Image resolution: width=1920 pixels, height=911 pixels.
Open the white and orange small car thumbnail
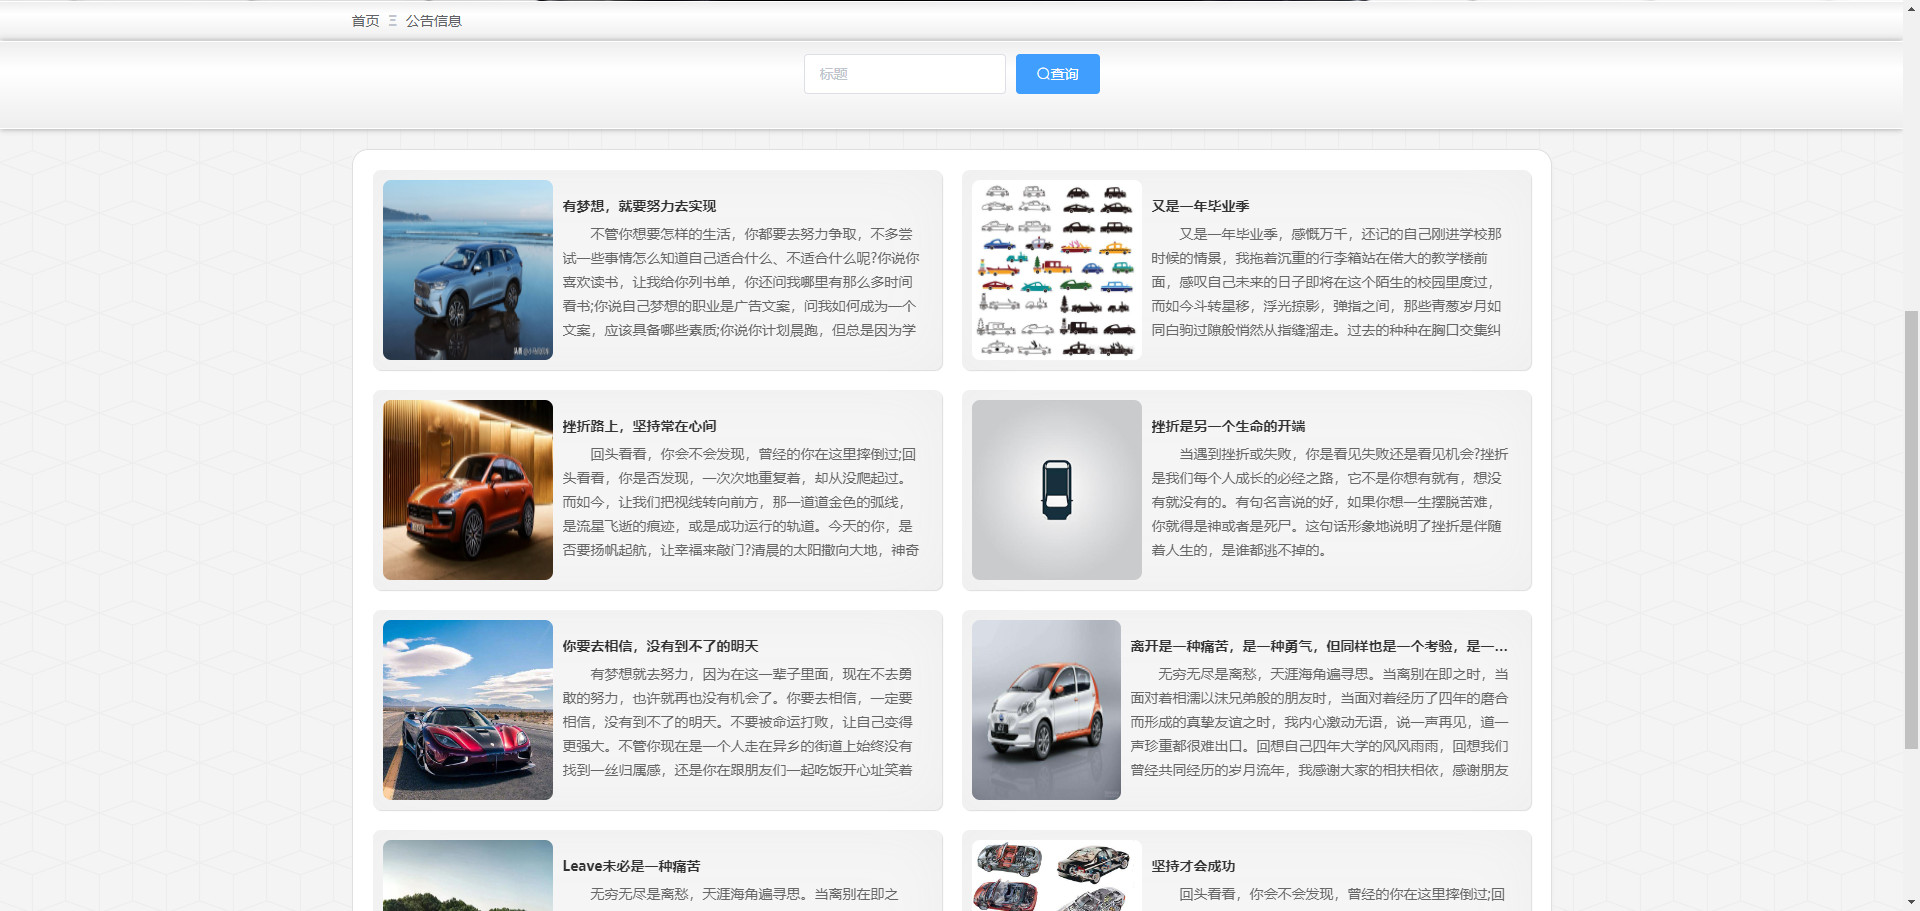point(1046,710)
